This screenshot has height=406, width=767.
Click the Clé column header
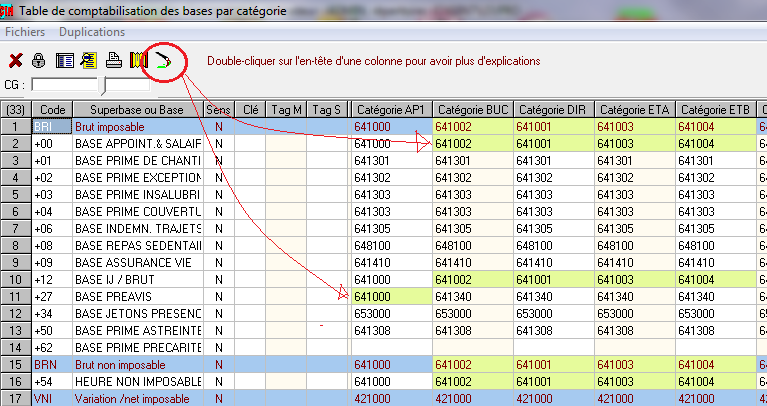(x=250, y=110)
